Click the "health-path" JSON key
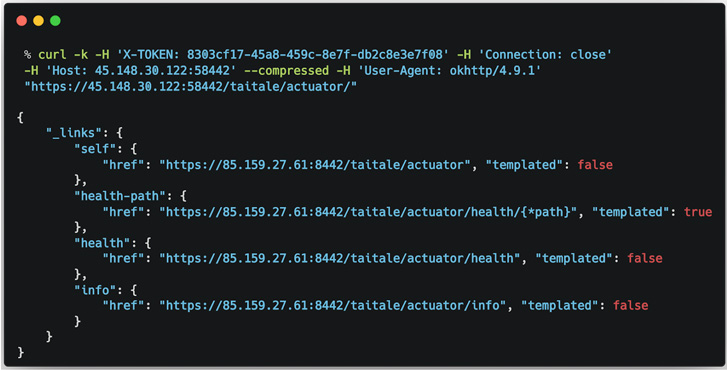 [x=120, y=196]
